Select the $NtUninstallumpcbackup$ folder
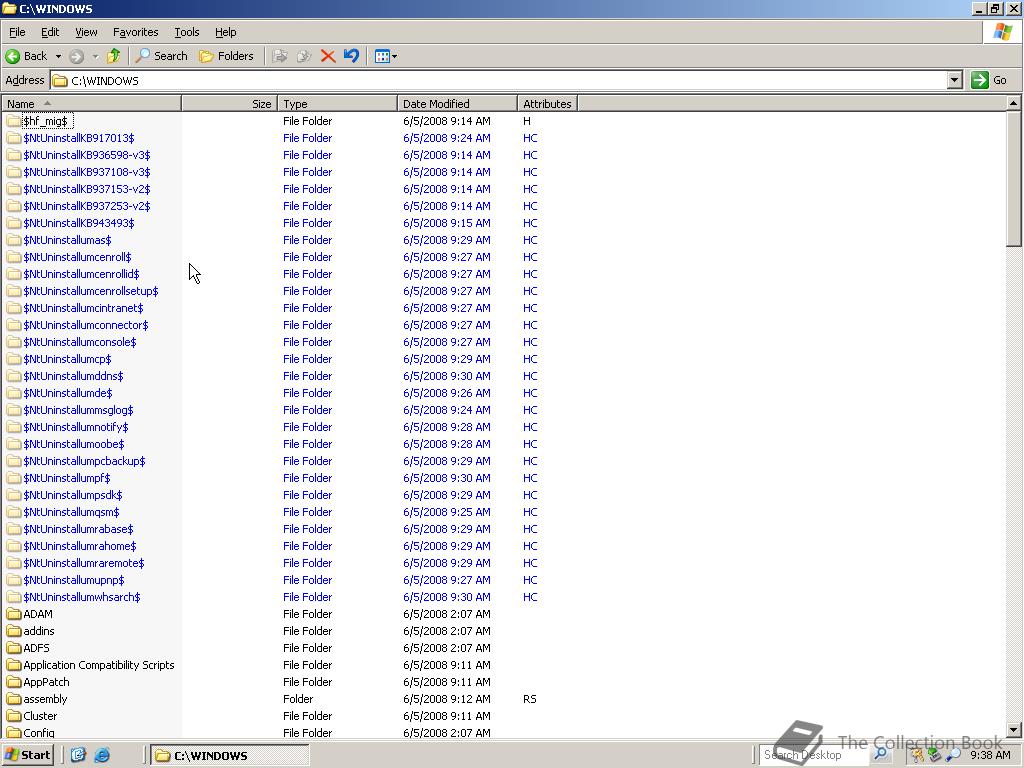The image size is (1024, 768). (84, 460)
